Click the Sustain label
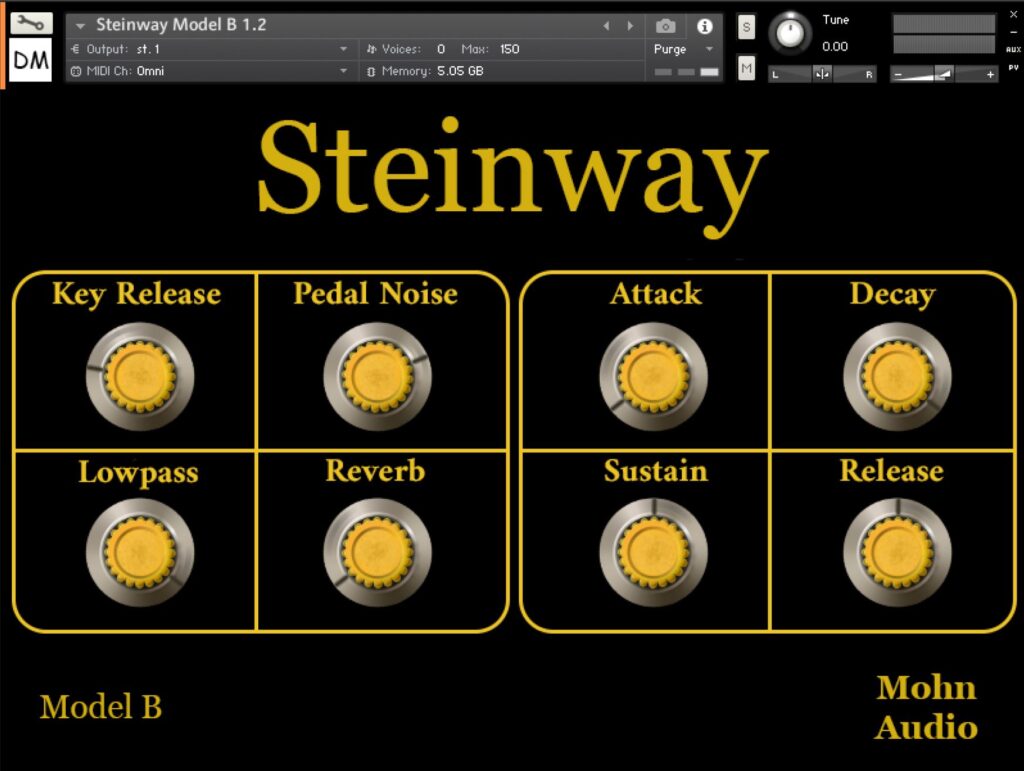This screenshot has width=1024, height=771. tap(656, 471)
